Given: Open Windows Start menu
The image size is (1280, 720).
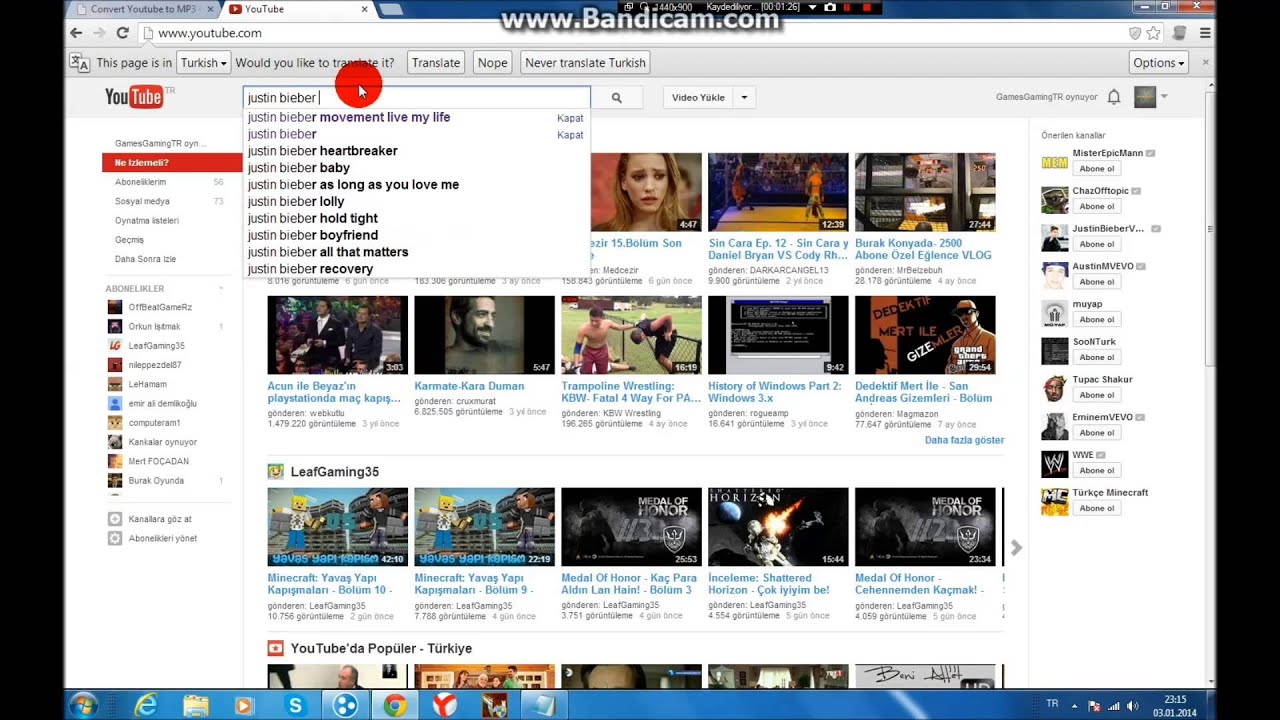Looking at the screenshot, I should (x=83, y=705).
